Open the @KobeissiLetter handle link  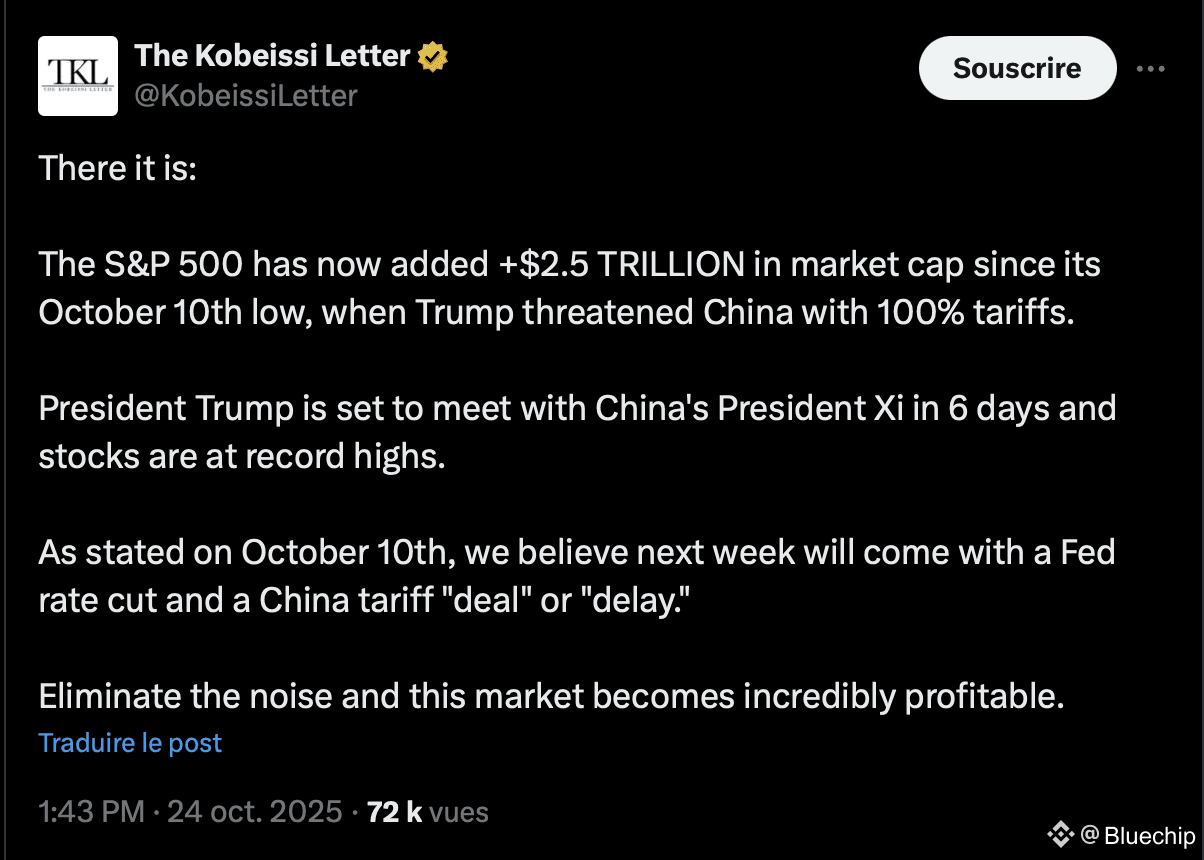[x=245, y=95]
